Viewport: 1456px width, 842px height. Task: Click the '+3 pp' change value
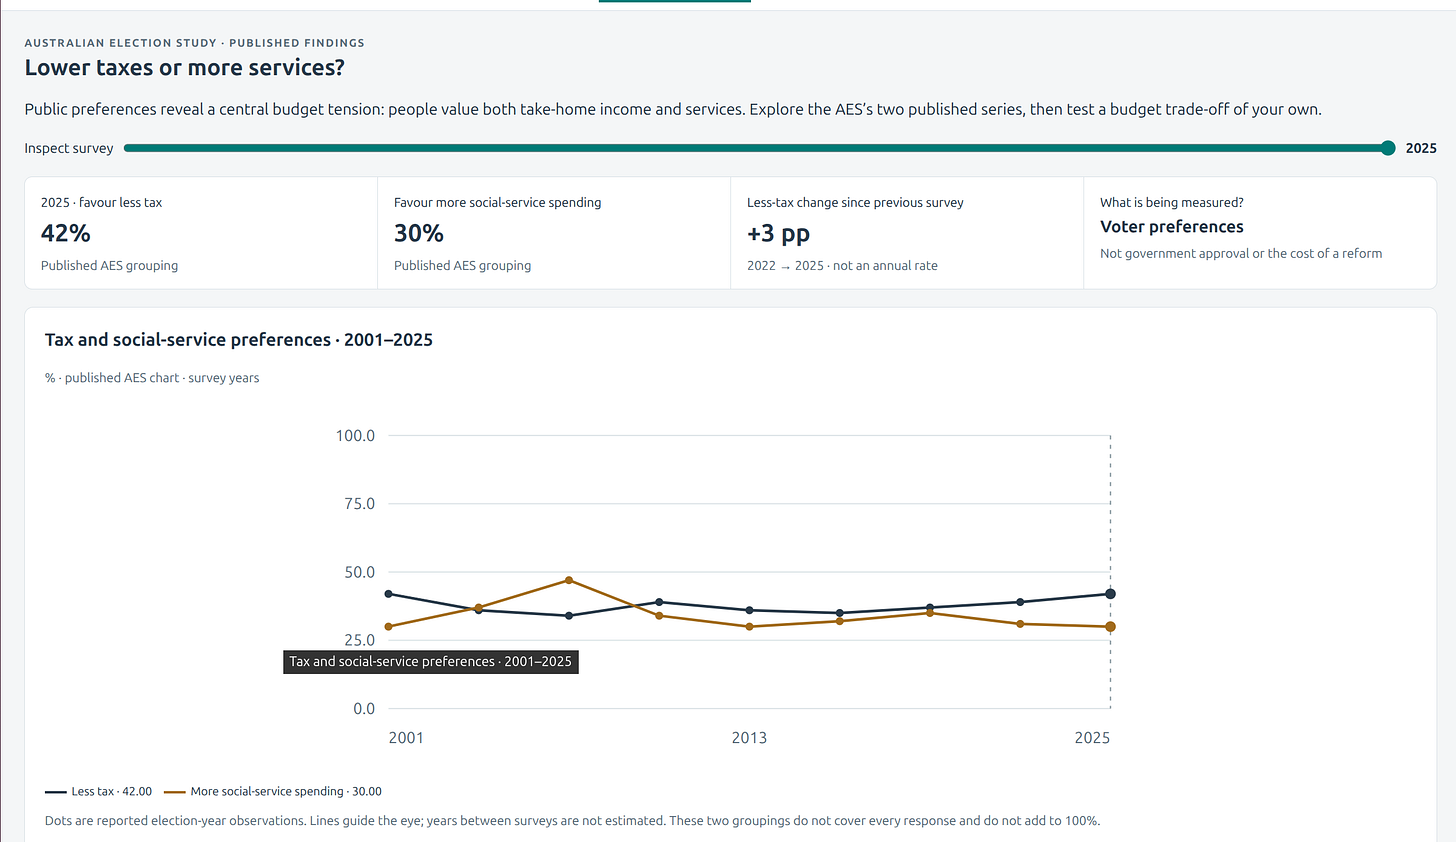(778, 233)
